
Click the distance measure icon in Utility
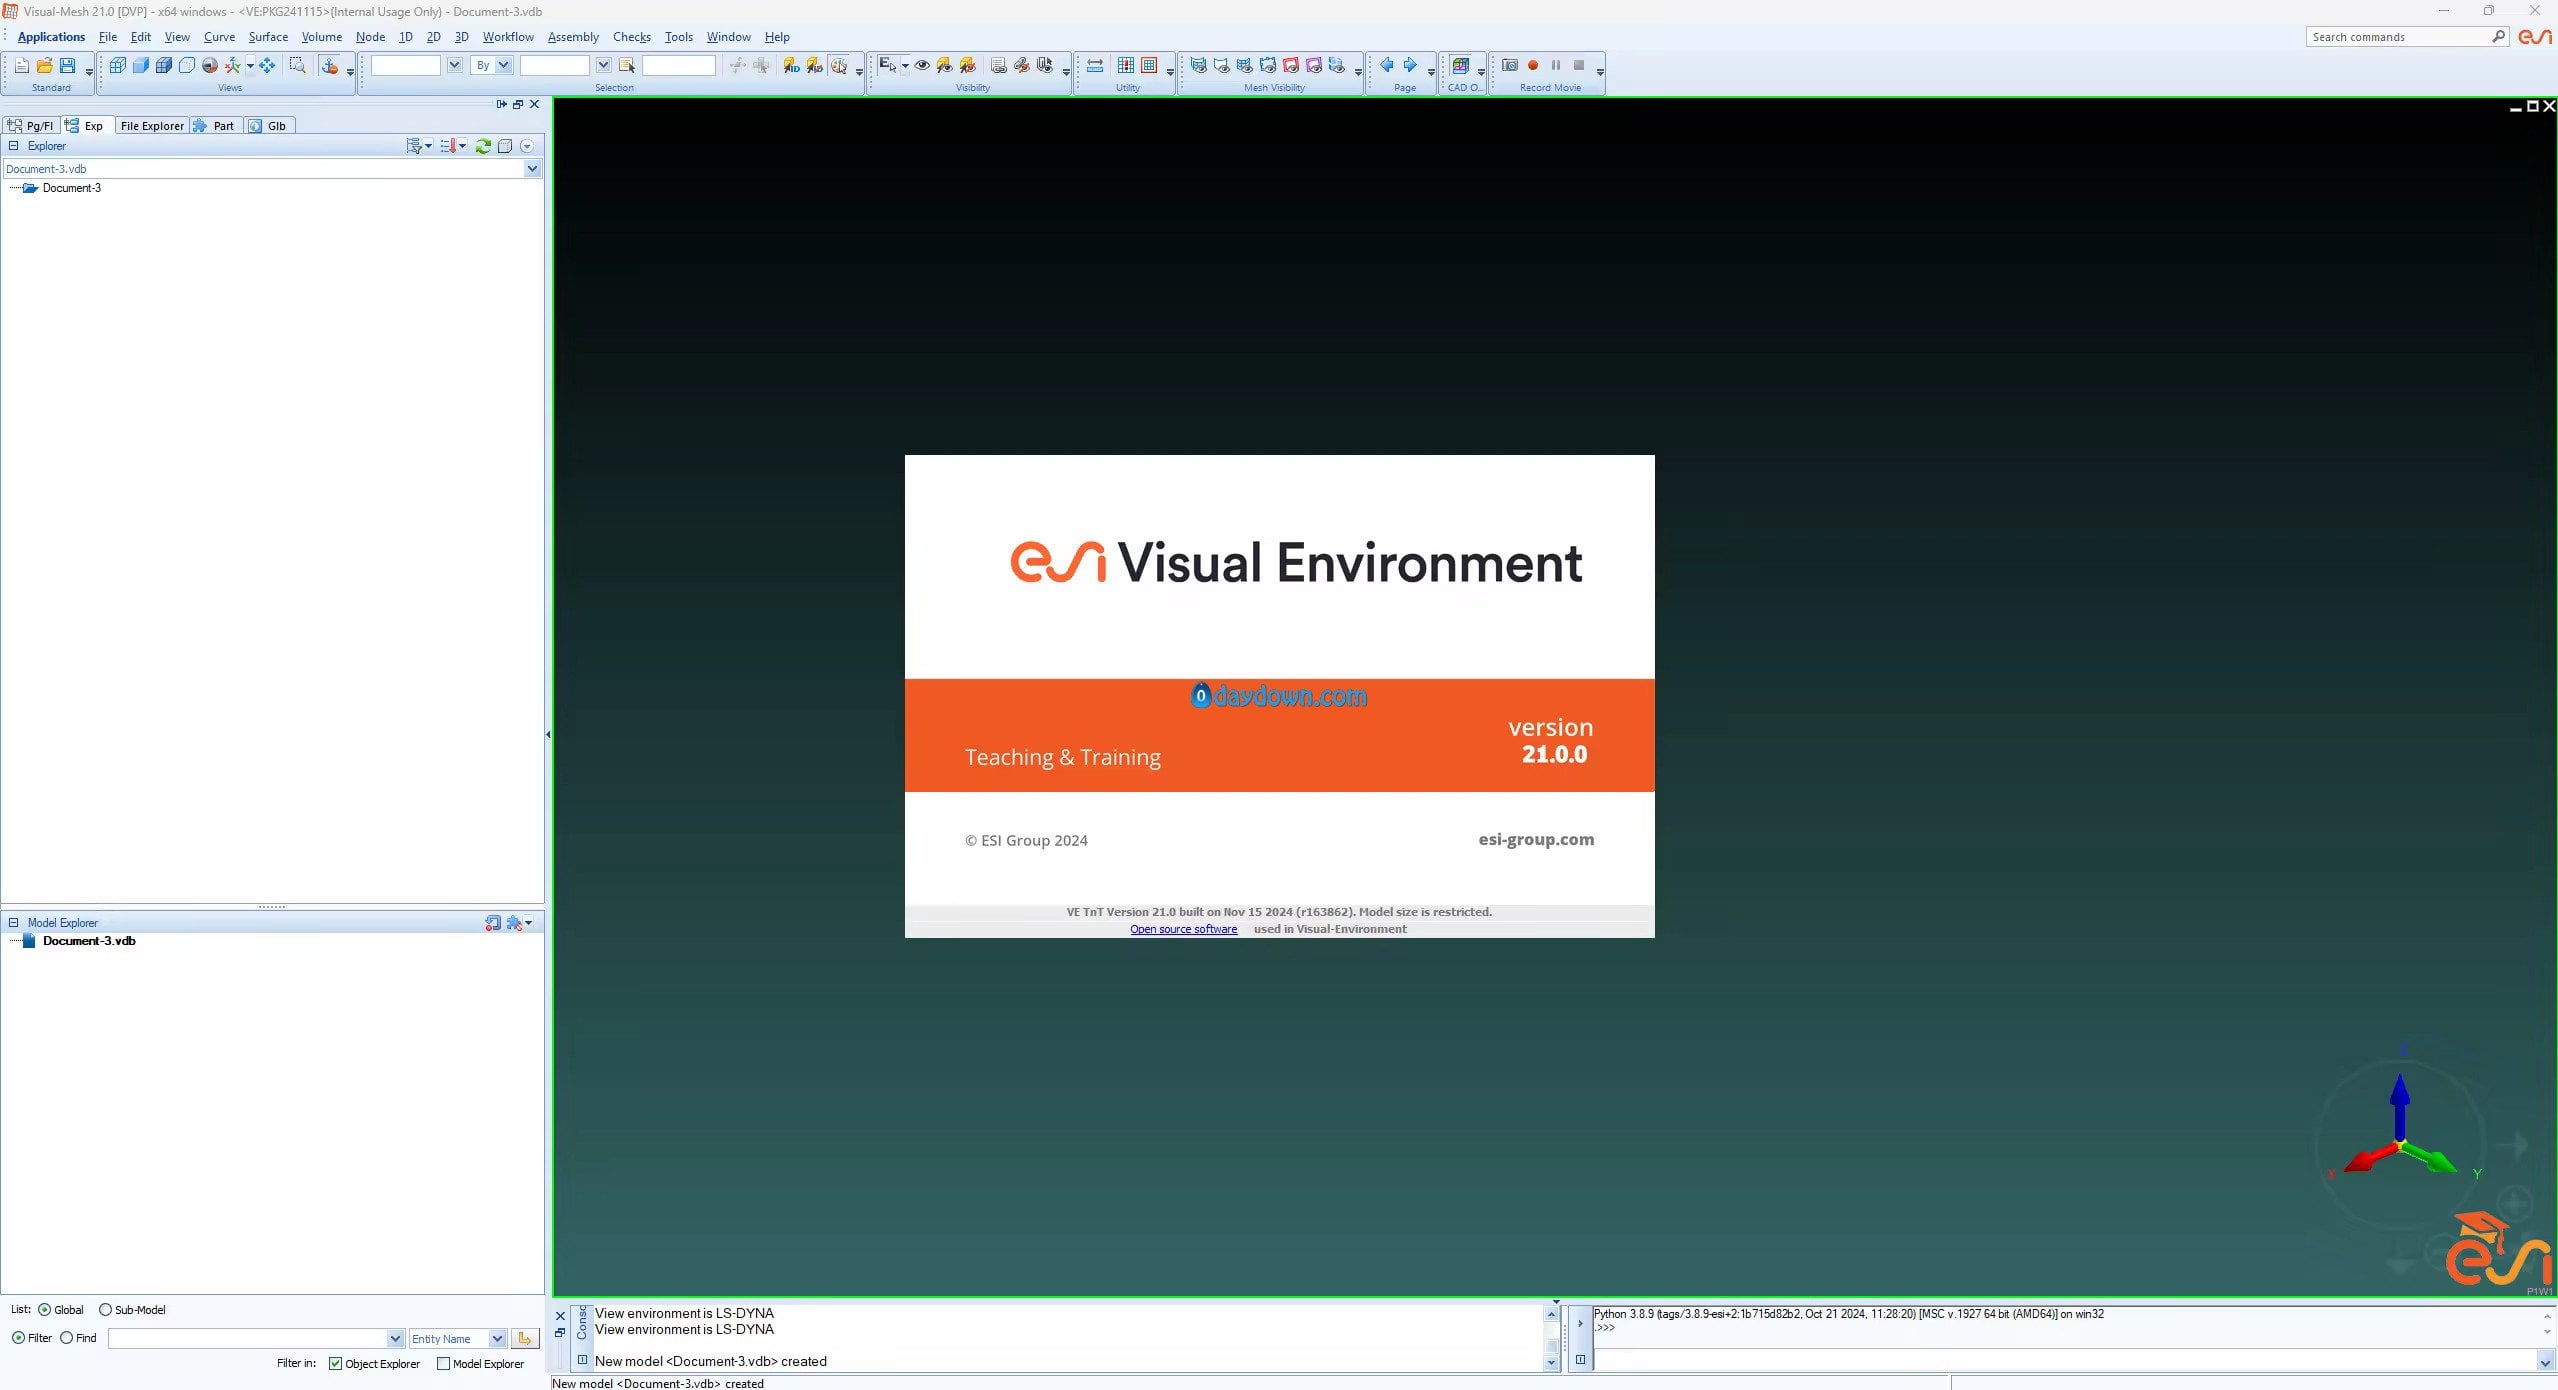[1095, 66]
